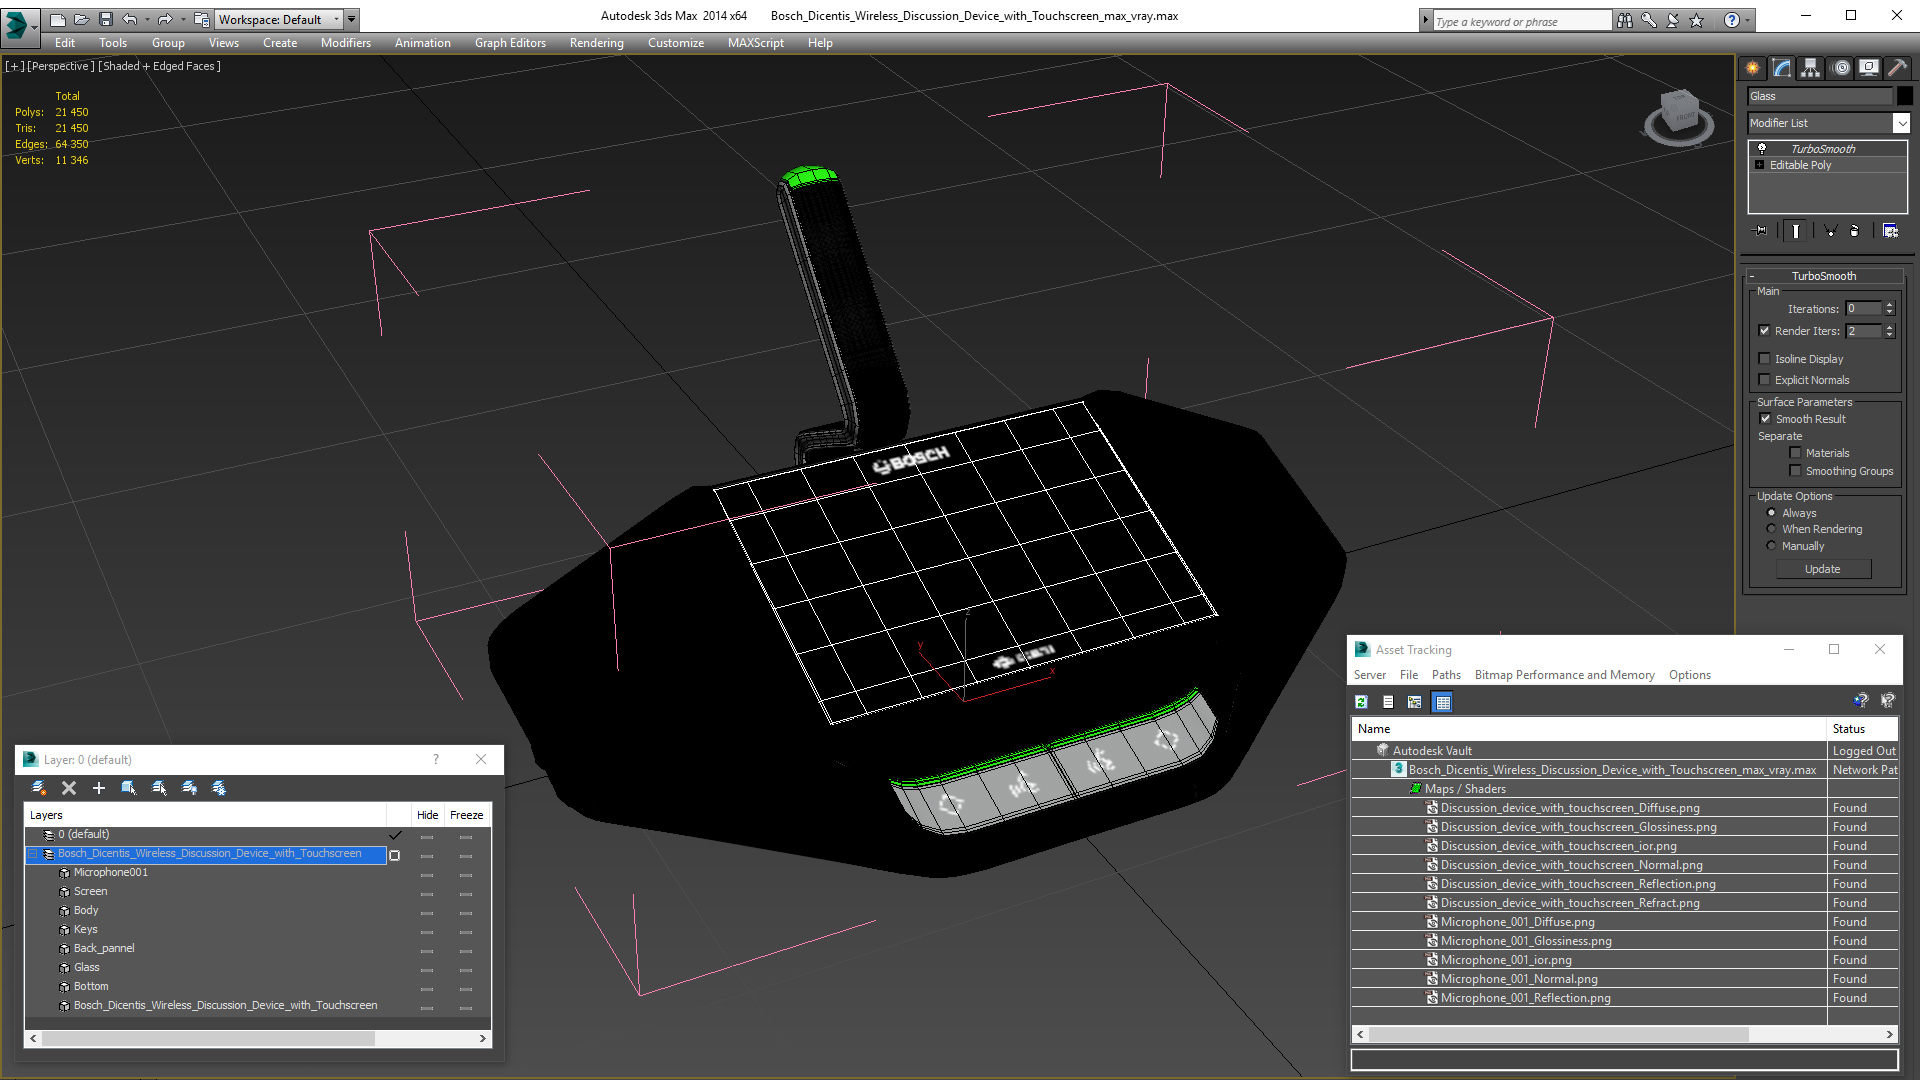Open the Motion command panel tab
The image size is (1920, 1080).
click(x=1841, y=68)
